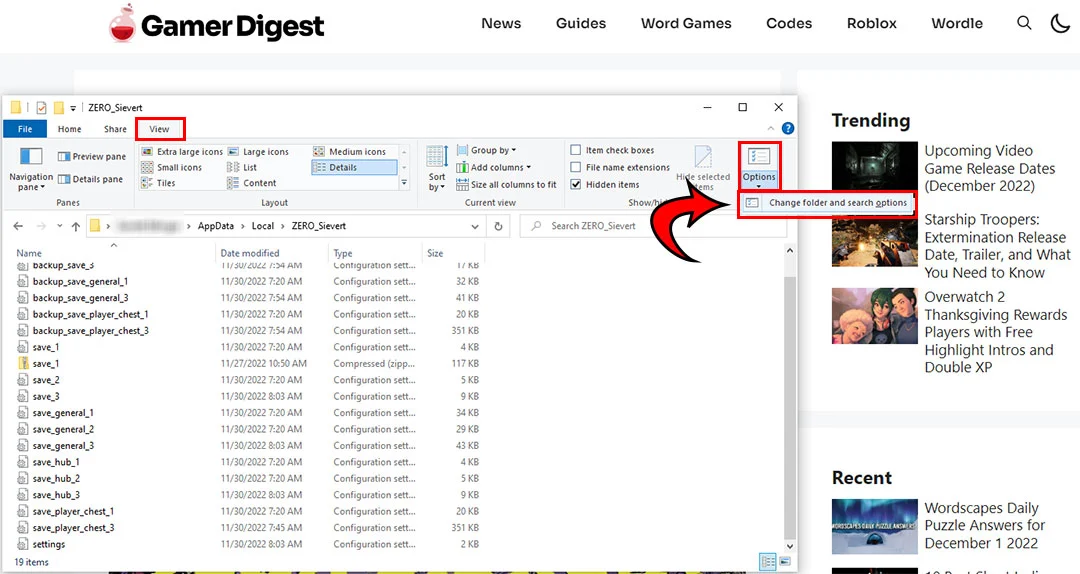Click scrollbar down arrow in file list
1080x574 pixels.
(790, 546)
